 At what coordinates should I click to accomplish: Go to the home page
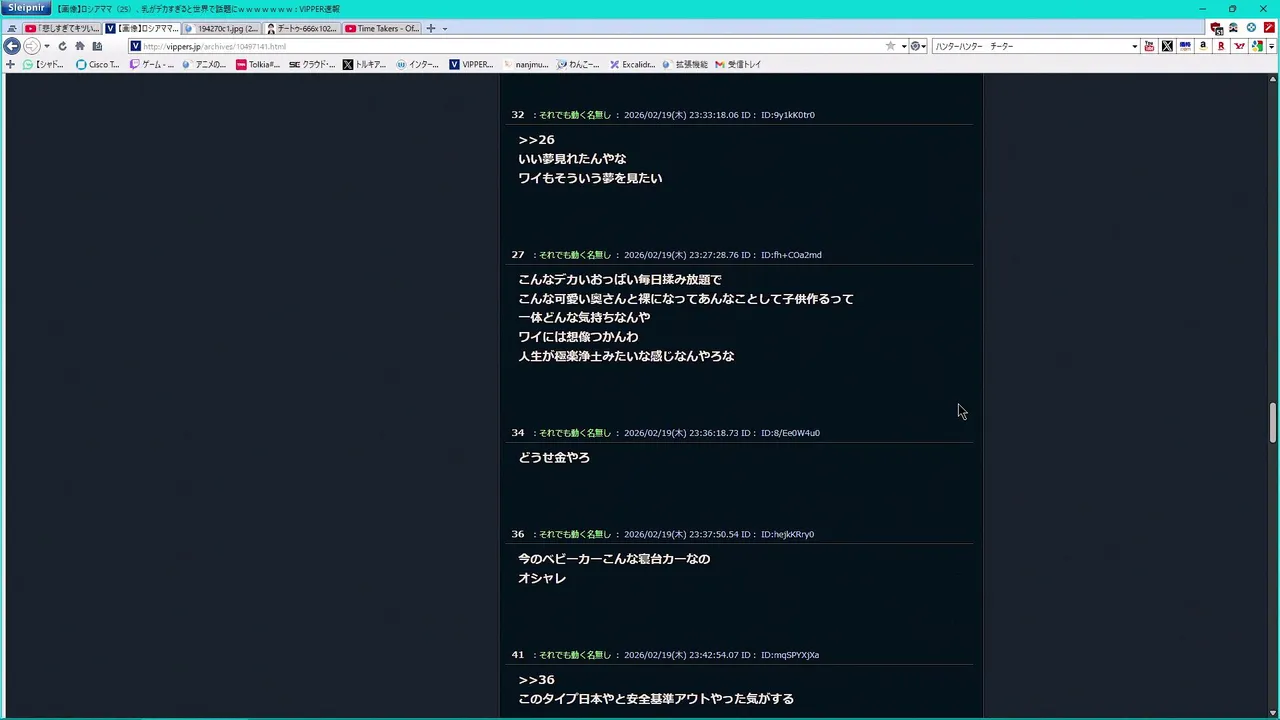(x=80, y=46)
